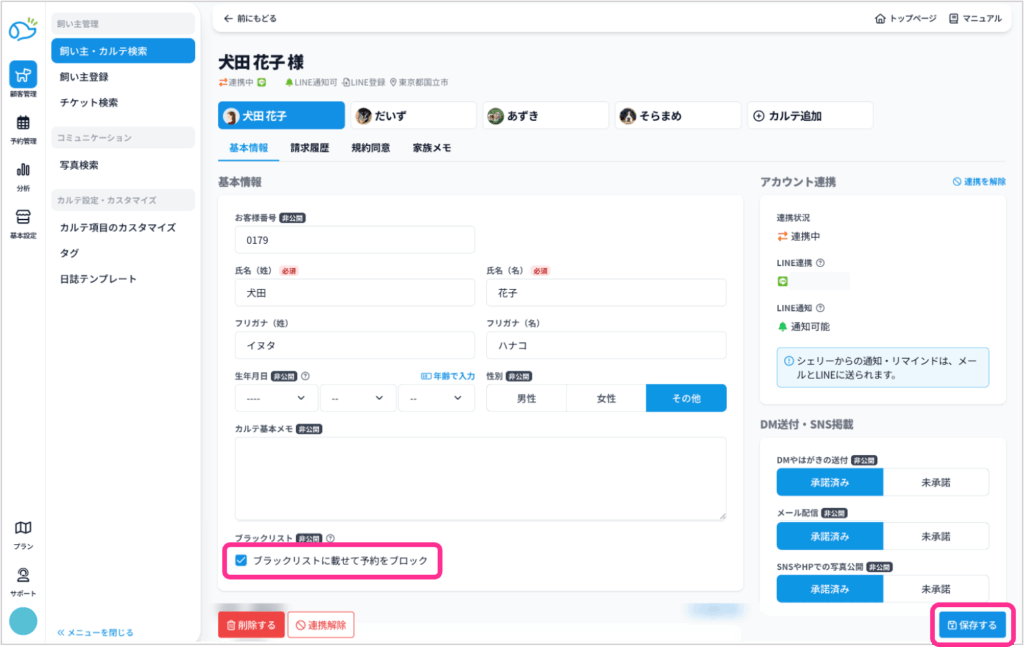Screen dimensions: 1024x647
Task: Set DMやはがきの送付 to 未承諾
Action: click(x=936, y=482)
